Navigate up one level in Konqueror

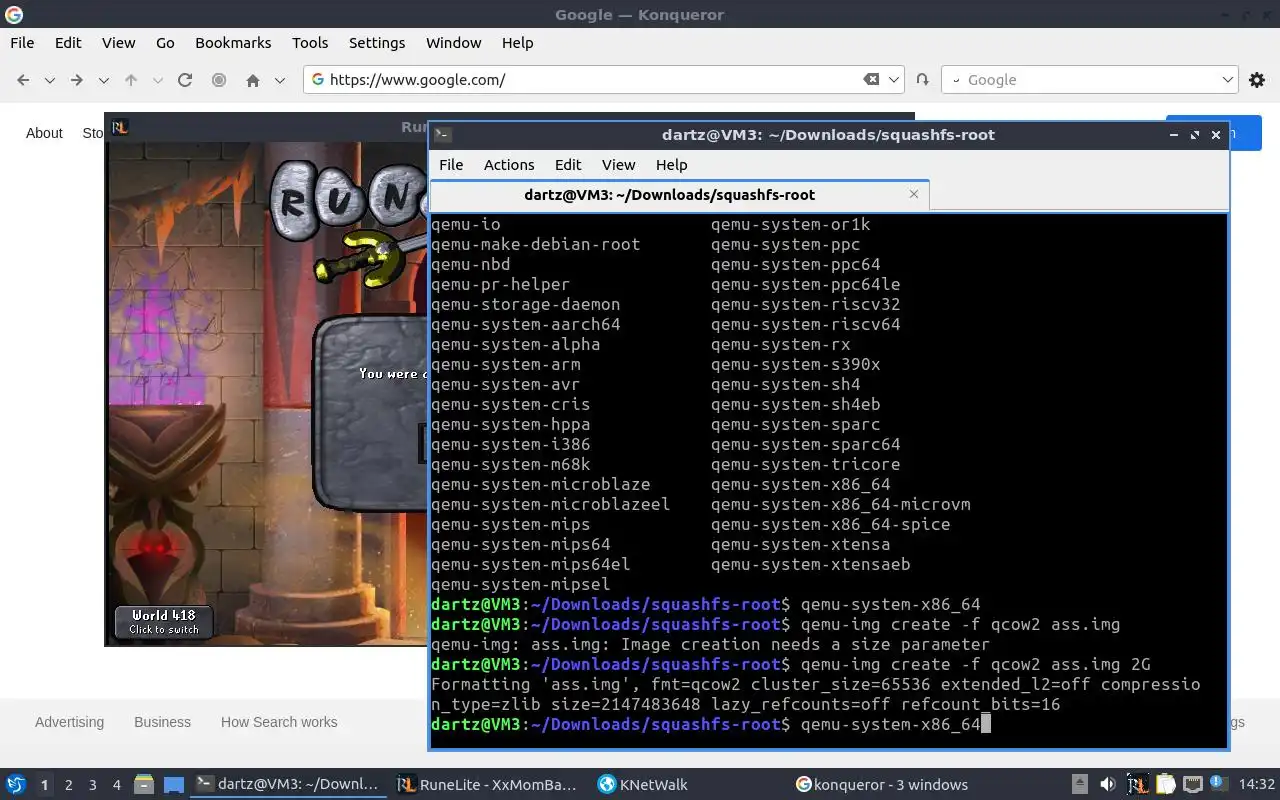(x=130, y=80)
